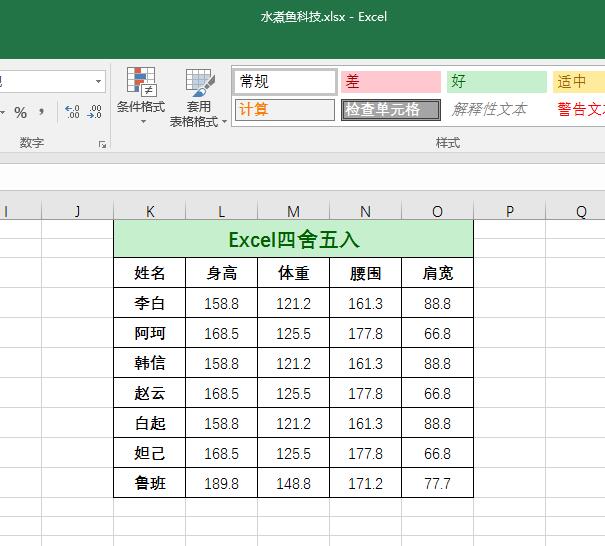Select the 白起 name cell
Viewport: 605px width, 546px height.
click(150, 423)
